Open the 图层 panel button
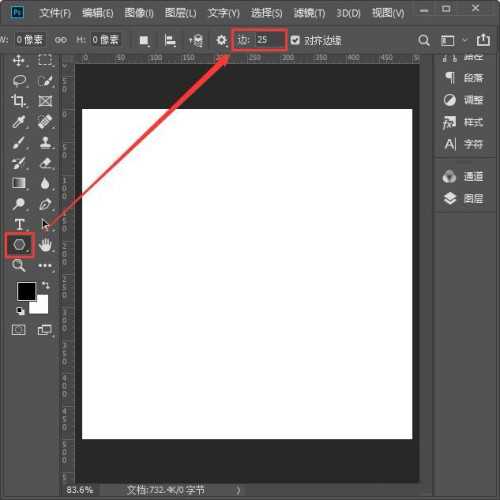The height and width of the screenshot is (500, 500). tap(464, 199)
